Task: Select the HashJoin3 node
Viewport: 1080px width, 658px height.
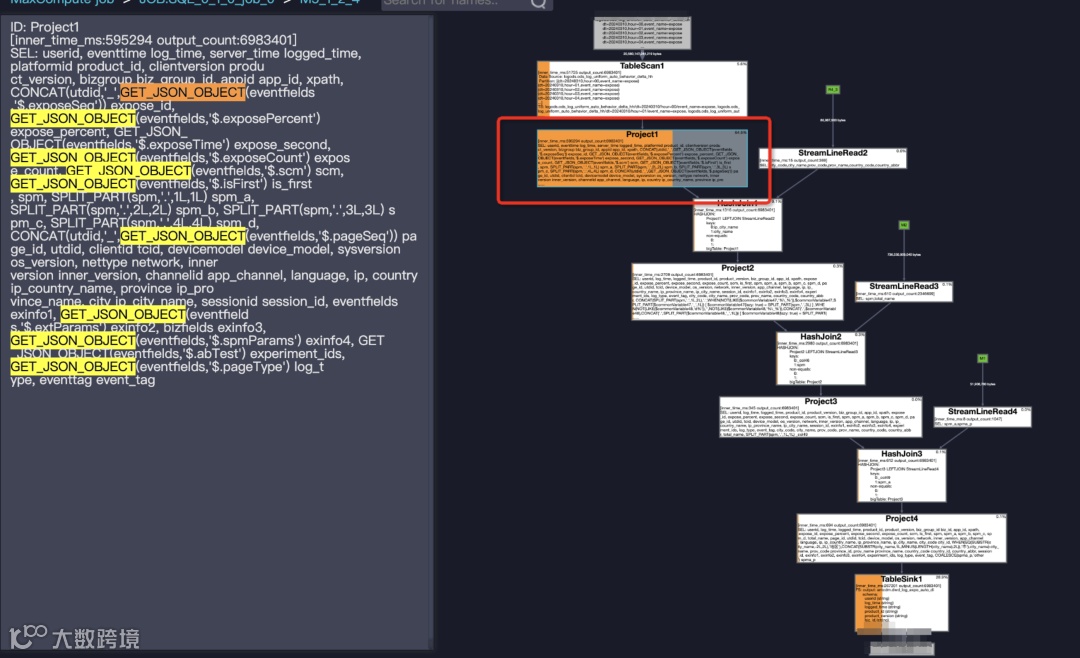Action: pyautogui.click(x=902, y=475)
